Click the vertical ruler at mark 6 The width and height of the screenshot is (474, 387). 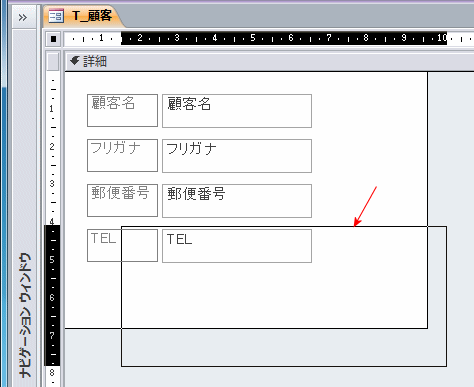[52, 297]
